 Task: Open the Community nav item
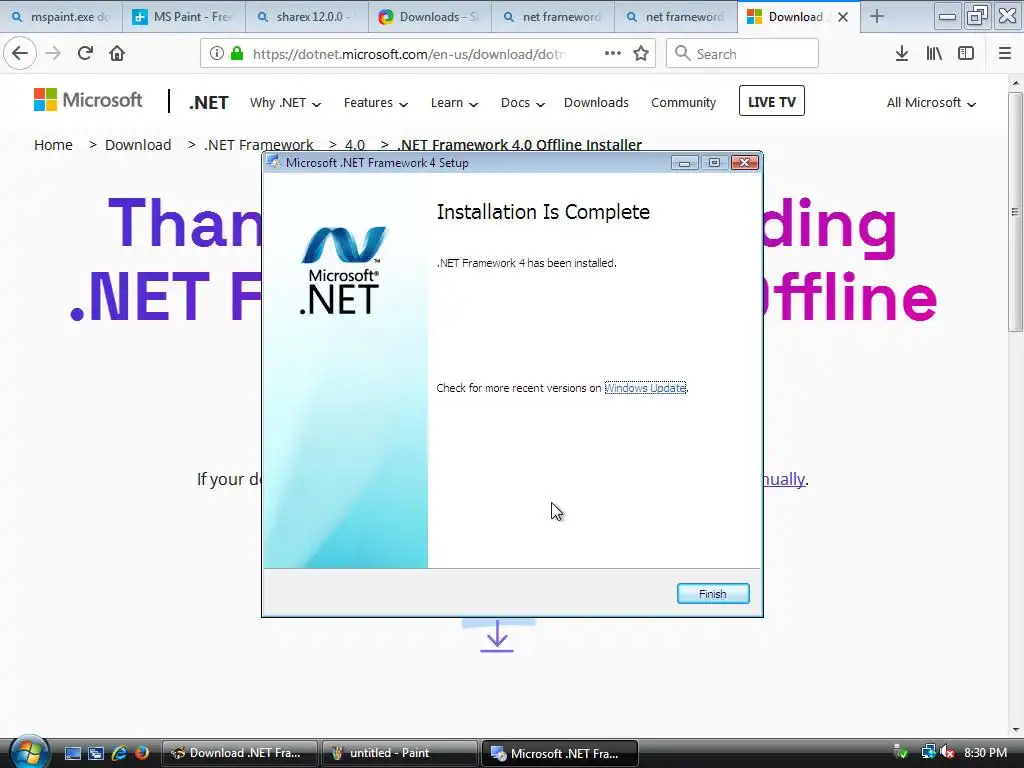pyautogui.click(x=683, y=103)
